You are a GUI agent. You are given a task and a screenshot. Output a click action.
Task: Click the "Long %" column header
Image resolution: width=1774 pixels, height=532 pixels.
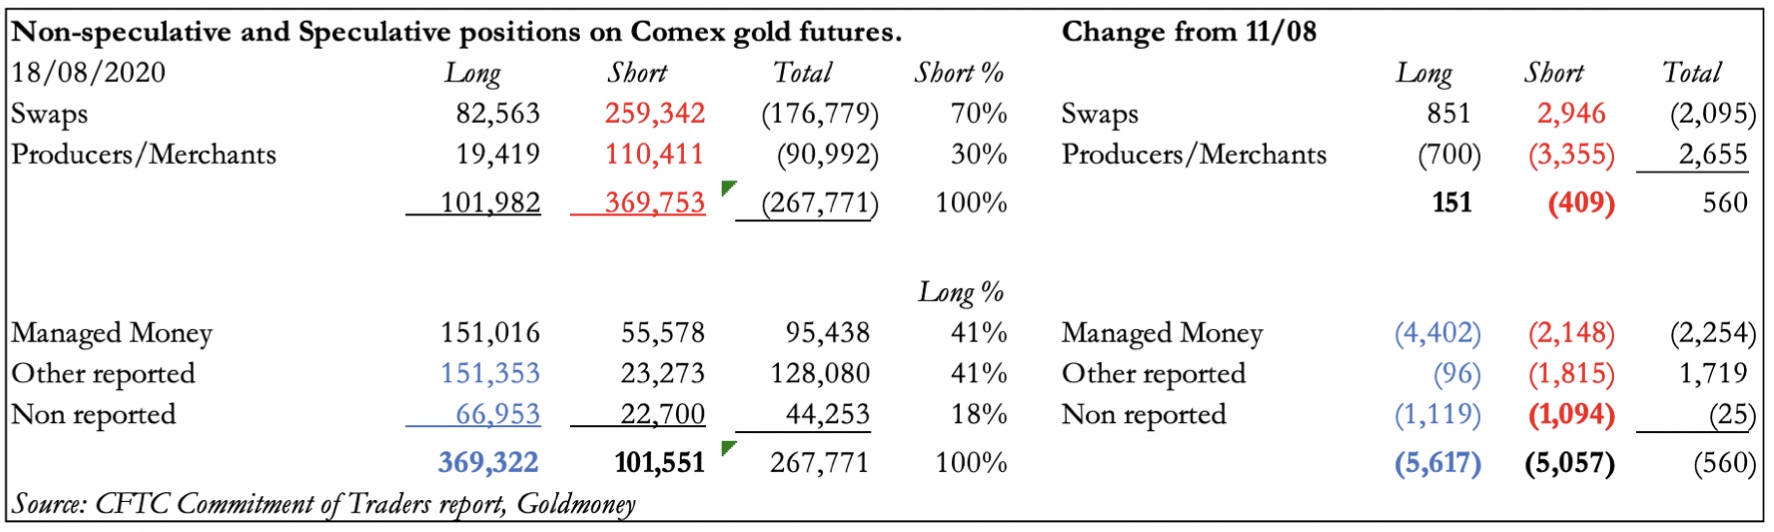pyautogui.click(x=961, y=292)
